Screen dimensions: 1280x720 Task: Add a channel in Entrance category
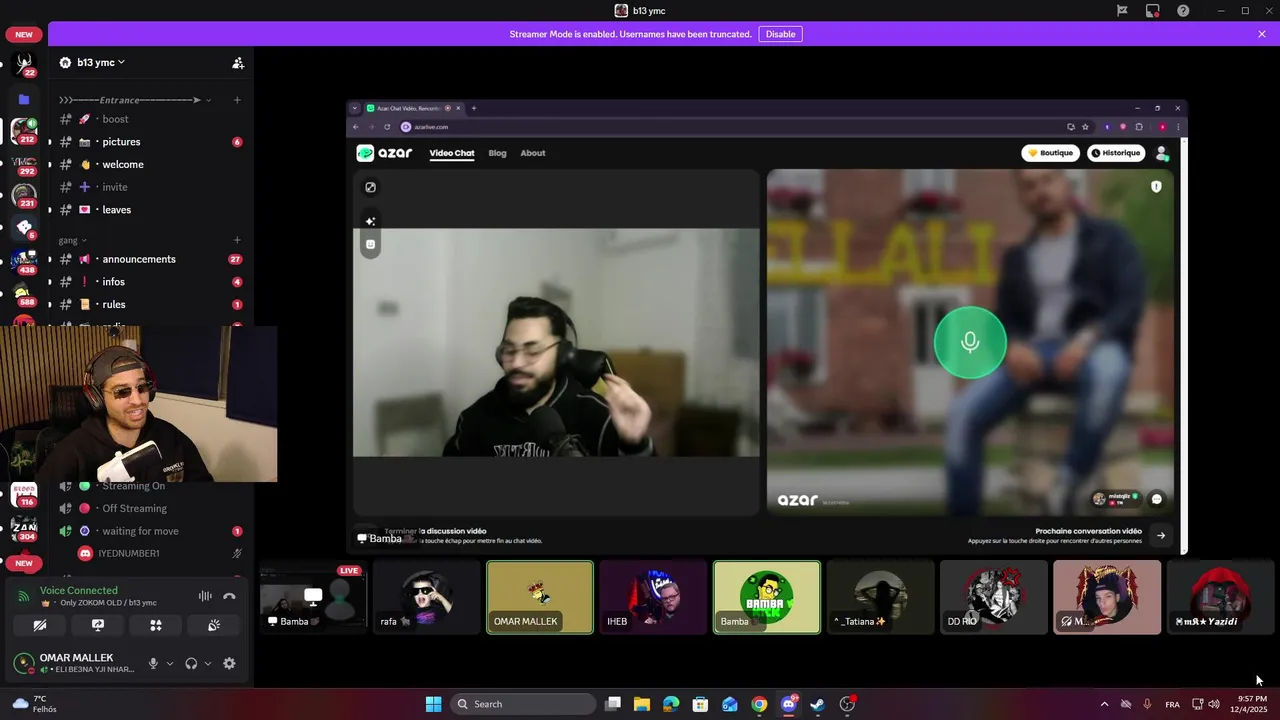(x=237, y=100)
